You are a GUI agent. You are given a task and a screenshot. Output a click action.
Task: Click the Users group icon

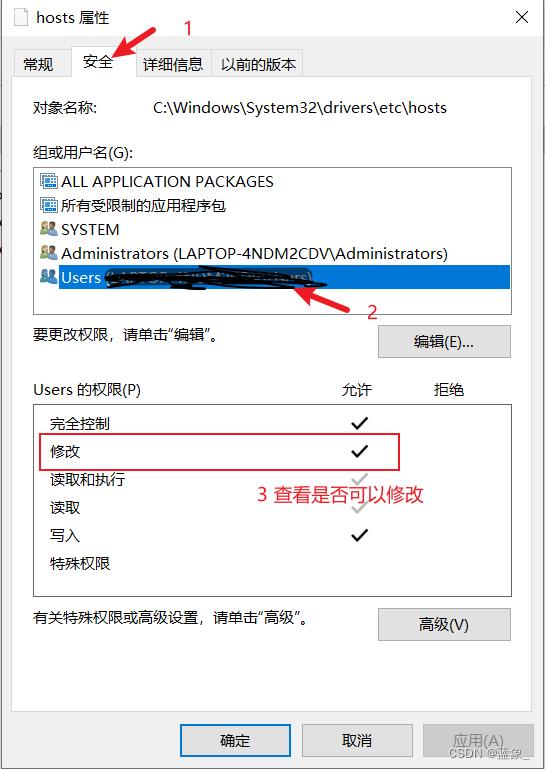tap(49, 277)
